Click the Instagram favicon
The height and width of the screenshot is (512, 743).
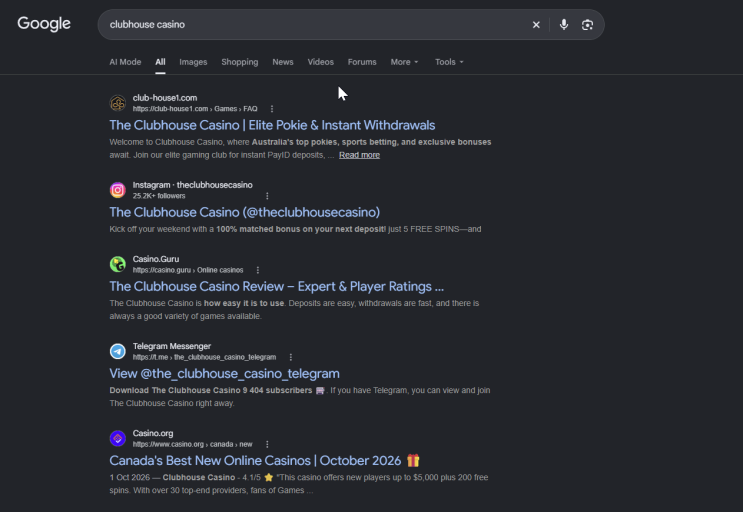point(118,190)
